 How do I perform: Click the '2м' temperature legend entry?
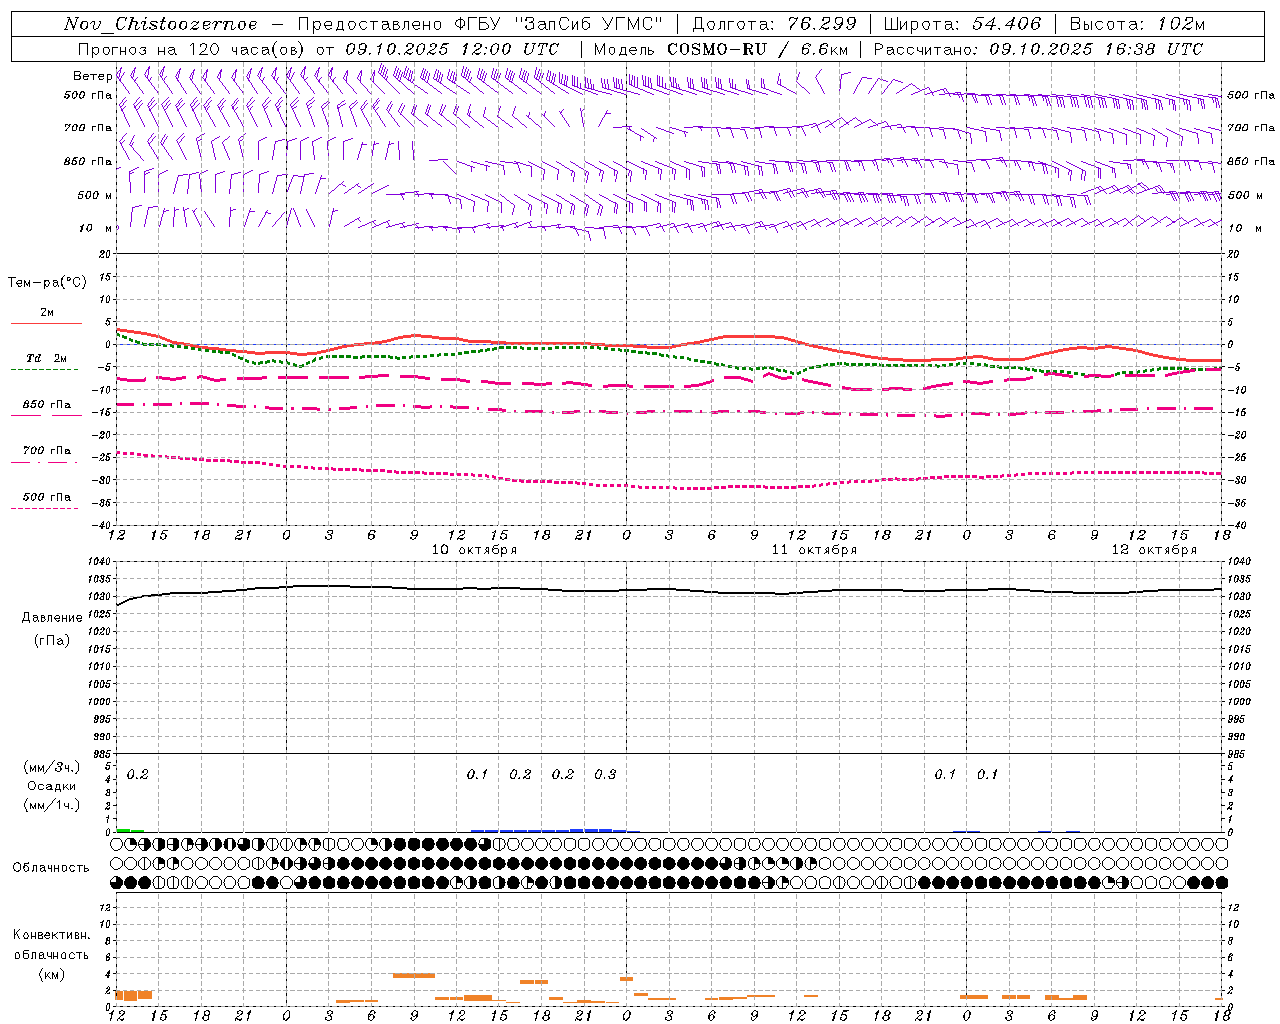point(47,313)
